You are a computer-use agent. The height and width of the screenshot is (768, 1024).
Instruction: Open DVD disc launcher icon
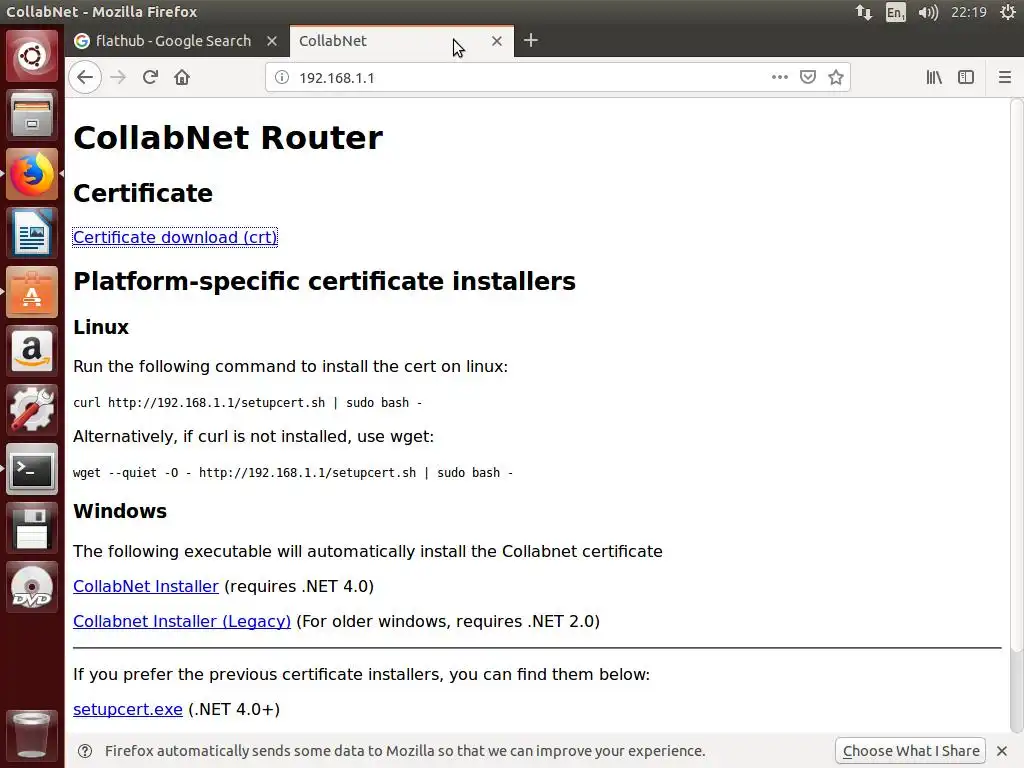[x=32, y=587]
